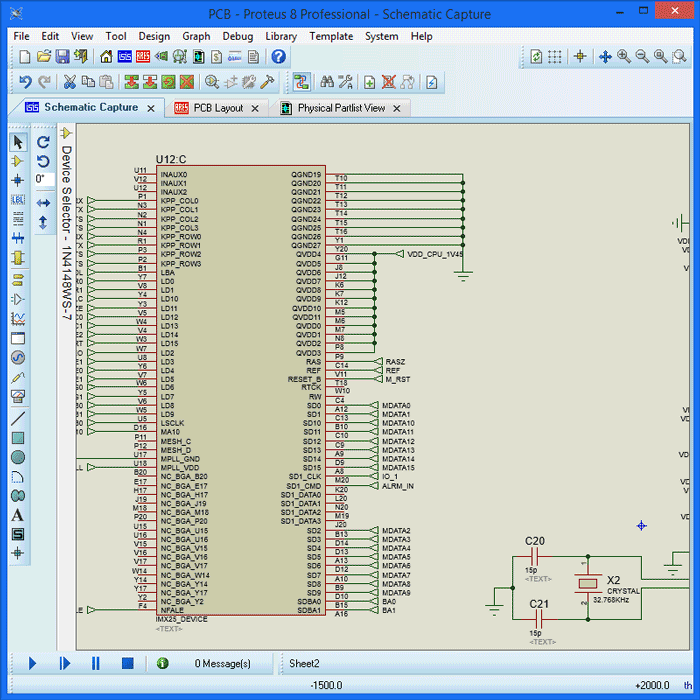The image size is (700, 700).
Task: Start the simulation with Play
Action: tap(32, 663)
